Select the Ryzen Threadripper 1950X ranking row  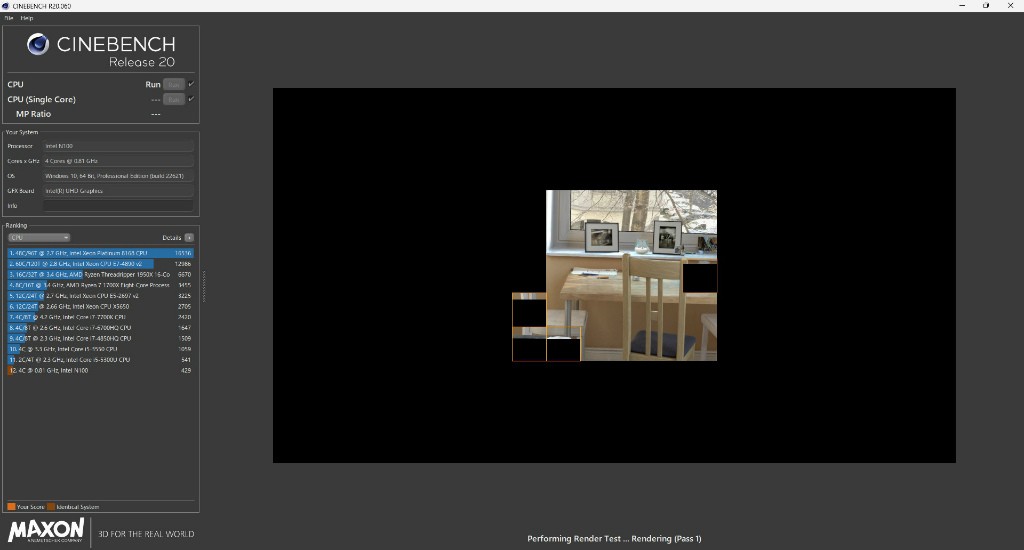101,274
